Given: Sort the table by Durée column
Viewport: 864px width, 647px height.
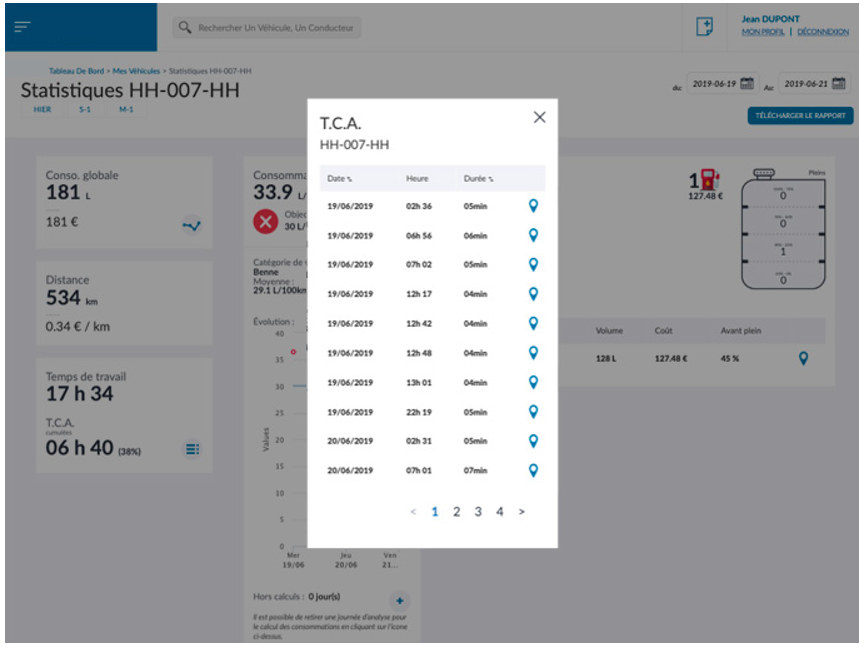Looking at the screenshot, I should [478, 178].
